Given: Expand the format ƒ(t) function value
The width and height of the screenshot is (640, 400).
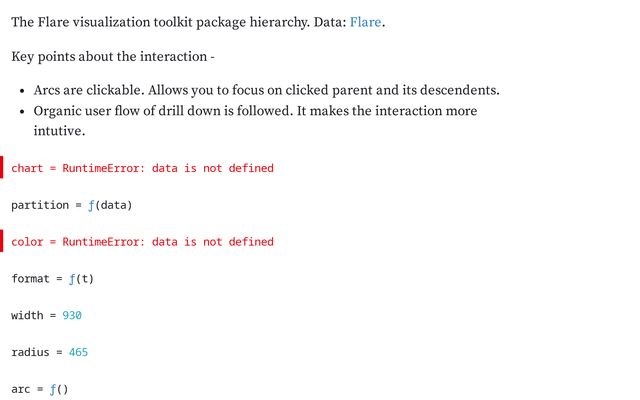Looking at the screenshot, I should [81, 279].
